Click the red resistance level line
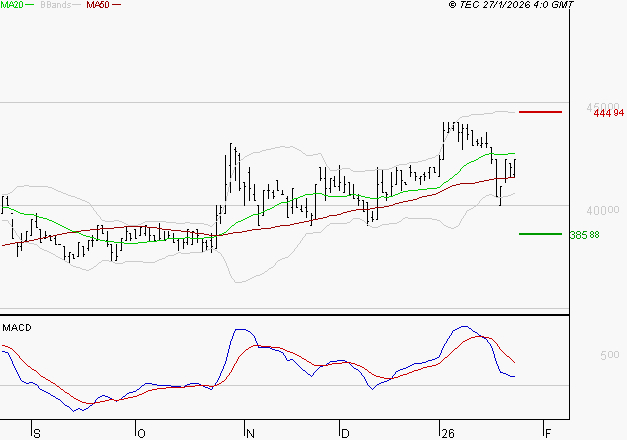The width and height of the screenshot is (627, 440). tap(540, 112)
